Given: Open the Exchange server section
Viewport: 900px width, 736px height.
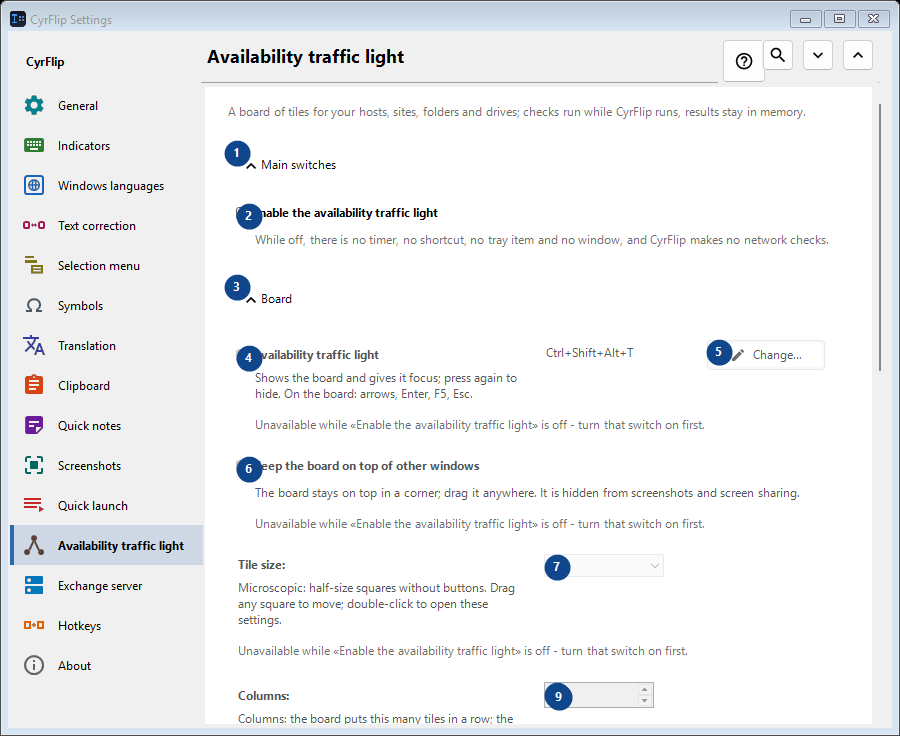Looking at the screenshot, I should click(x=107, y=586).
